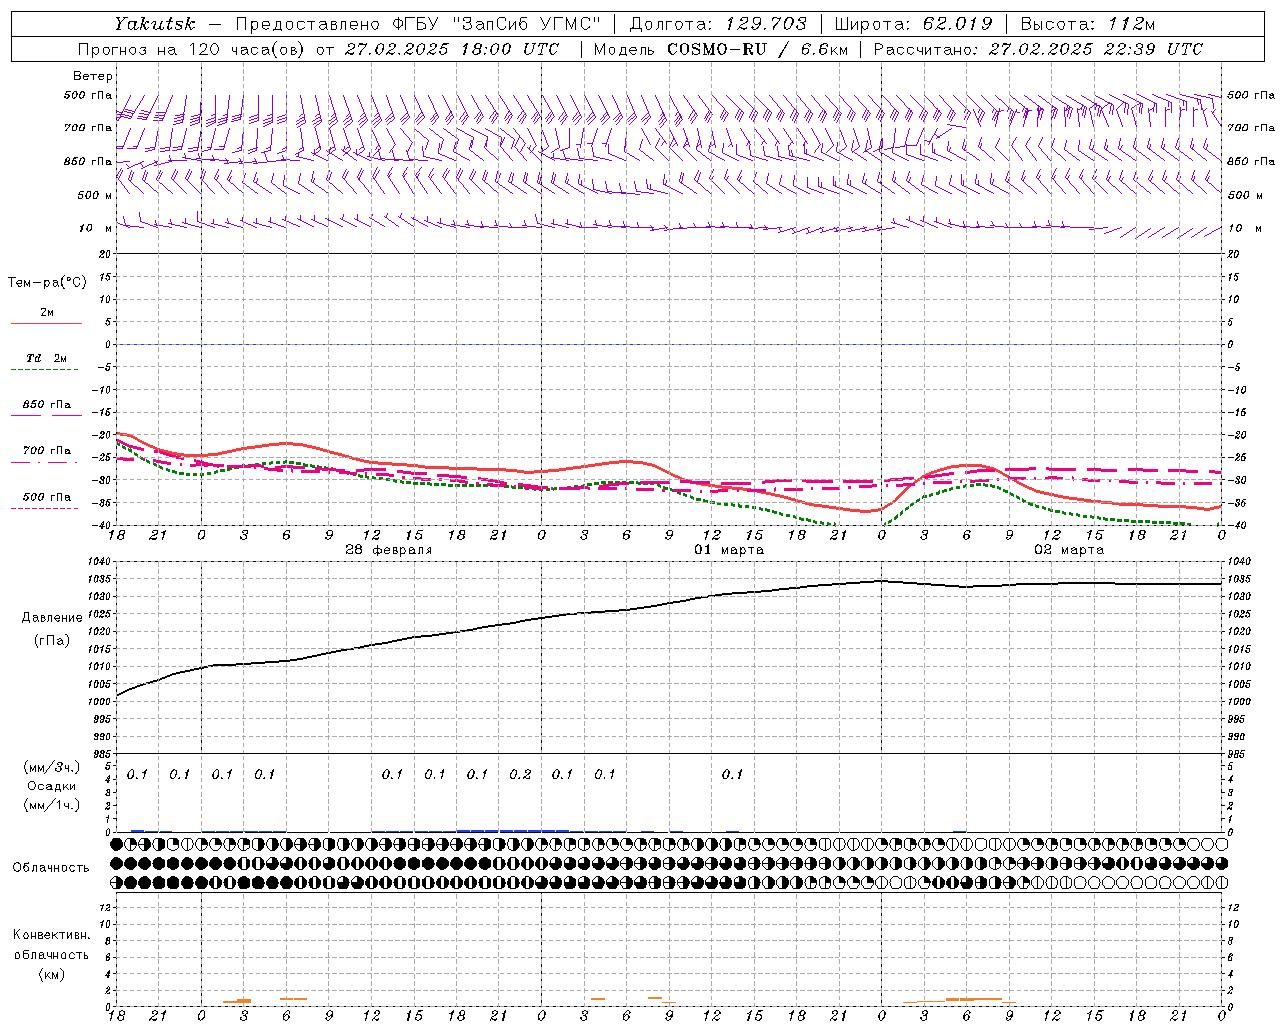Click the 'Широта: 62.019' header field
This screenshot has width=1280, height=1024.
(x=913, y=24)
